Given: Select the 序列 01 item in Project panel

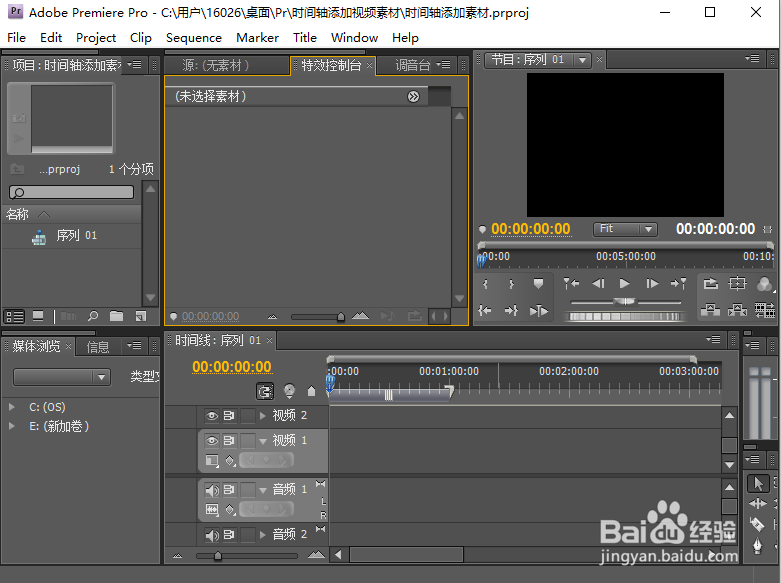Looking at the screenshot, I should pos(76,235).
